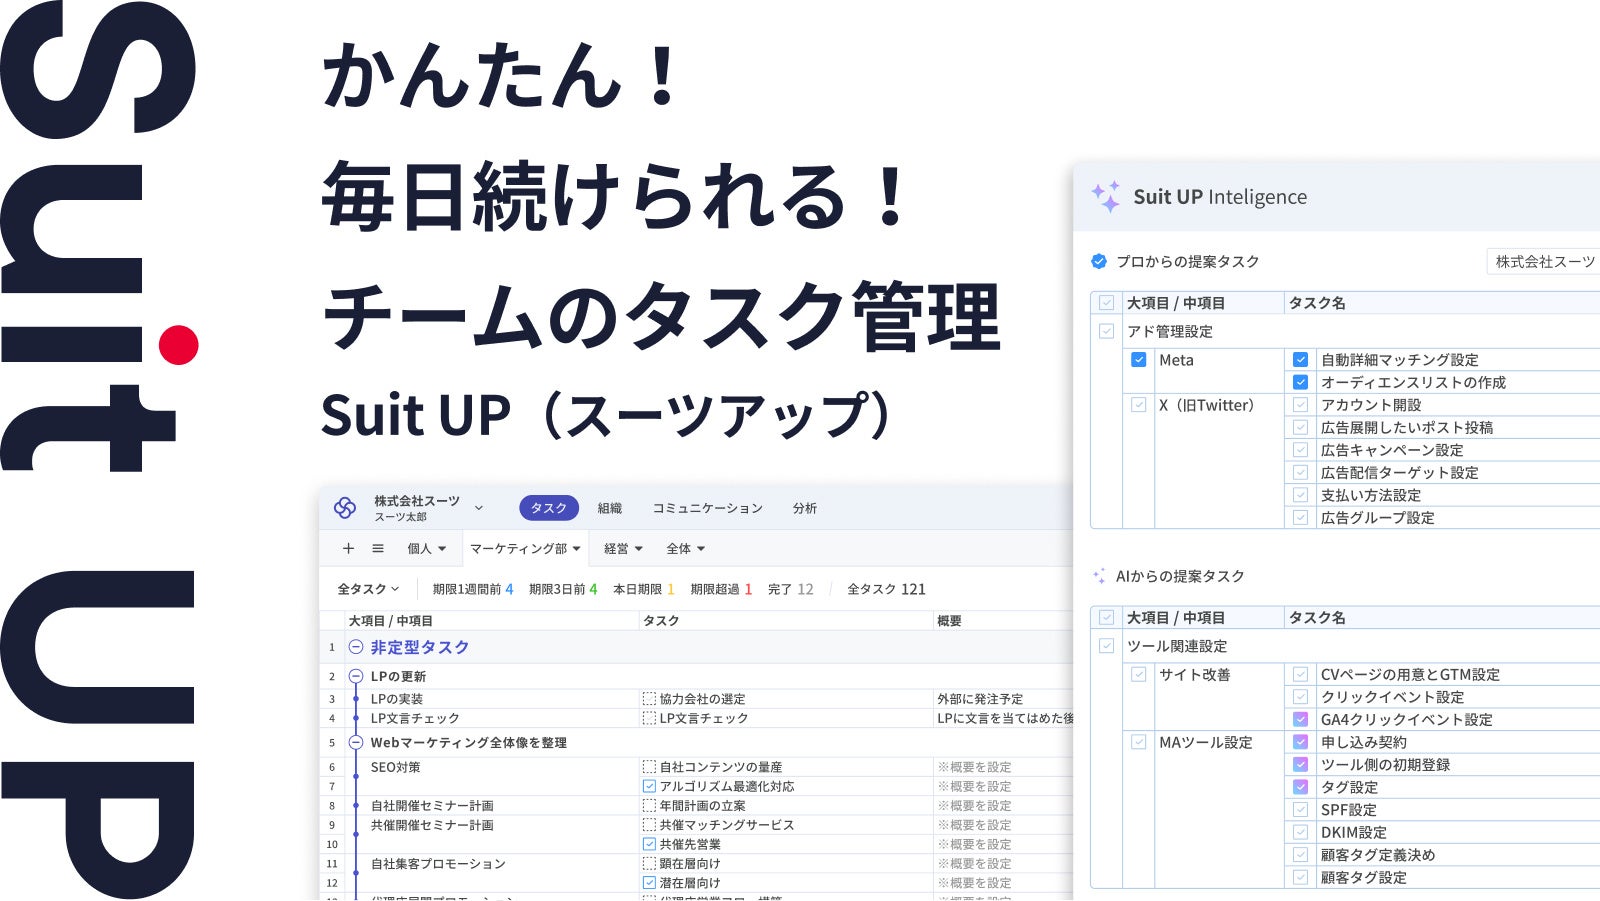Click the 自社集客プロモーション row
This screenshot has height=901, width=1600.
(x=438, y=863)
